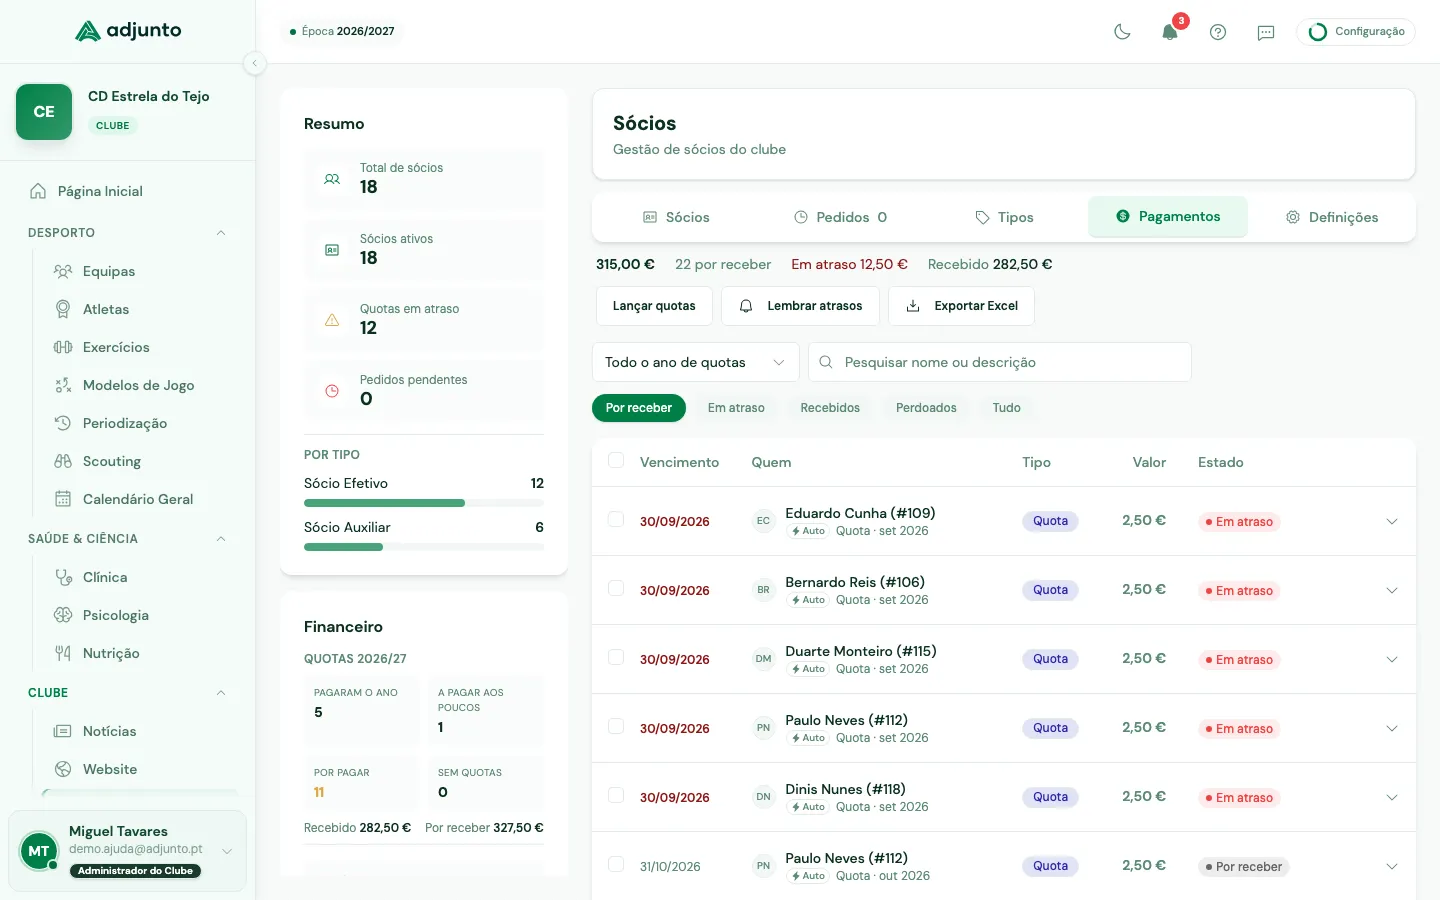Check the Paulo Neves set 2026 row checkbox
The width and height of the screenshot is (1440, 900).
pyautogui.click(x=616, y=726)
